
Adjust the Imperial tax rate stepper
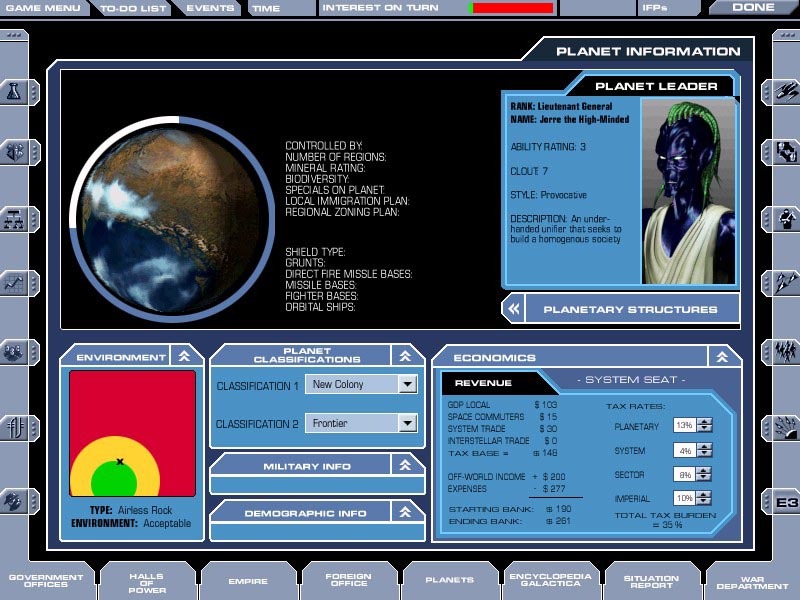pos(705,498)
